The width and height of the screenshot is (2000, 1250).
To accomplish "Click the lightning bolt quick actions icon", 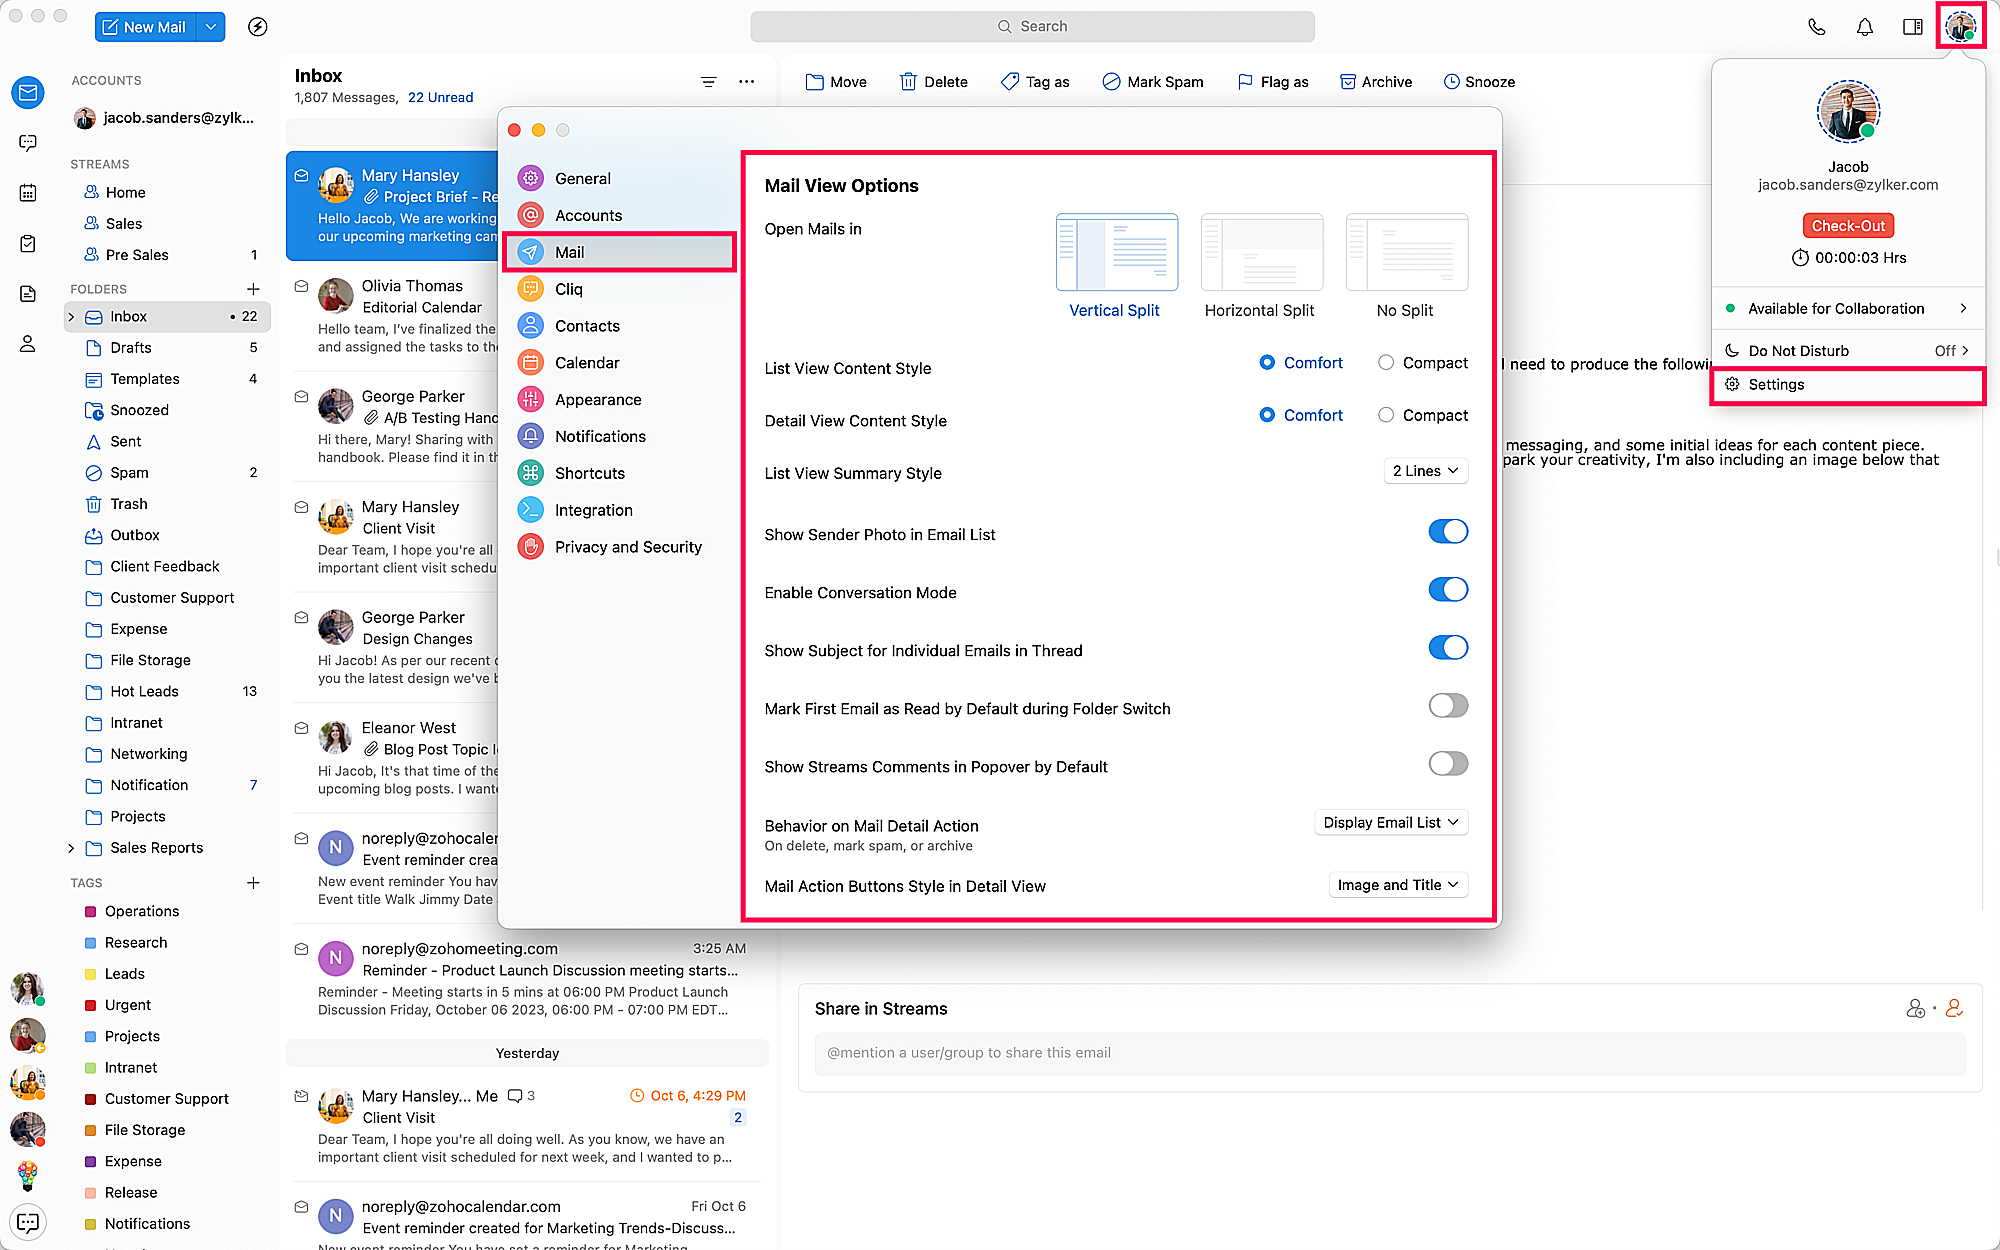I will click(x=257, y=27).
